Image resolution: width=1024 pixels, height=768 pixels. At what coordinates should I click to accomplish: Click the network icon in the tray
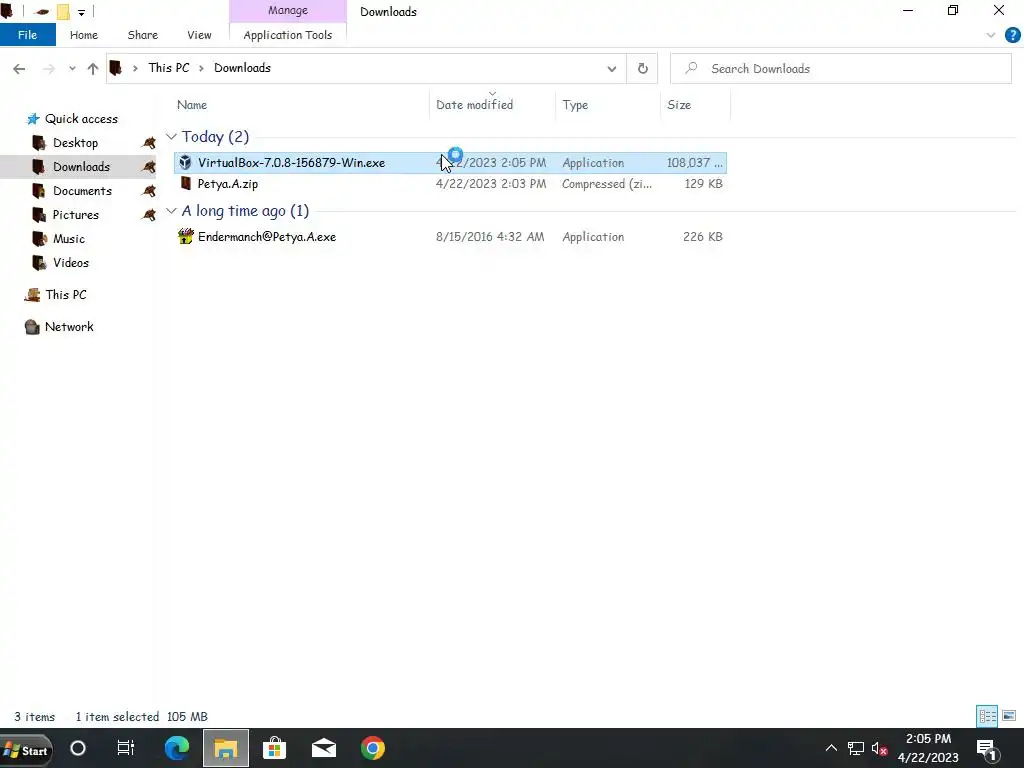[856, 748]
